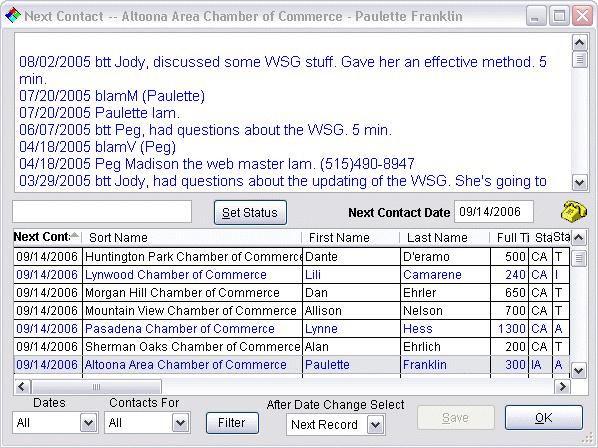
Task: Click last name Hess cell
Action: 445,329
